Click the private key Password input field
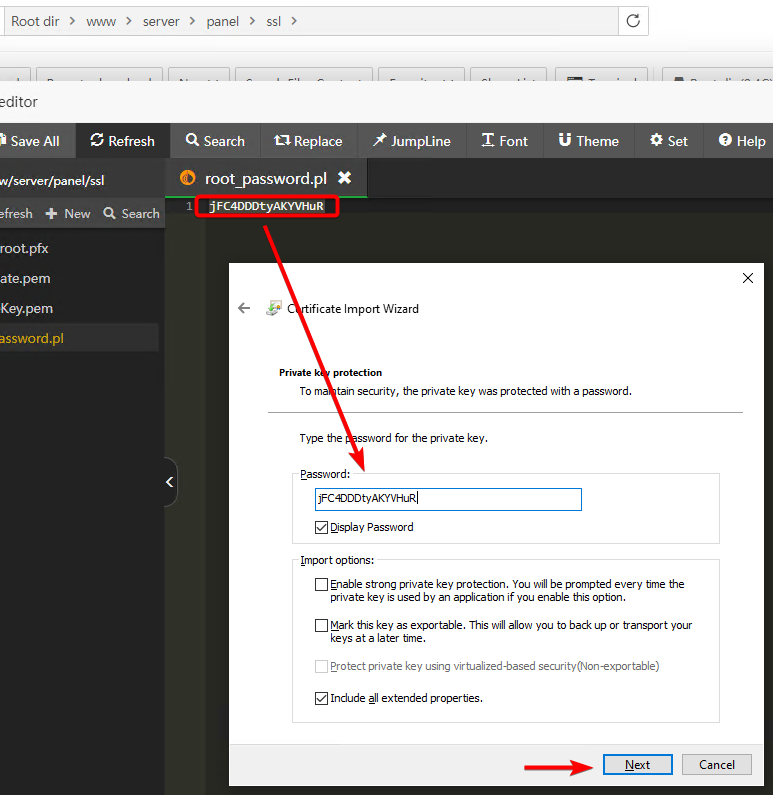This screenshot has height=795, width=773. [448, 498]
